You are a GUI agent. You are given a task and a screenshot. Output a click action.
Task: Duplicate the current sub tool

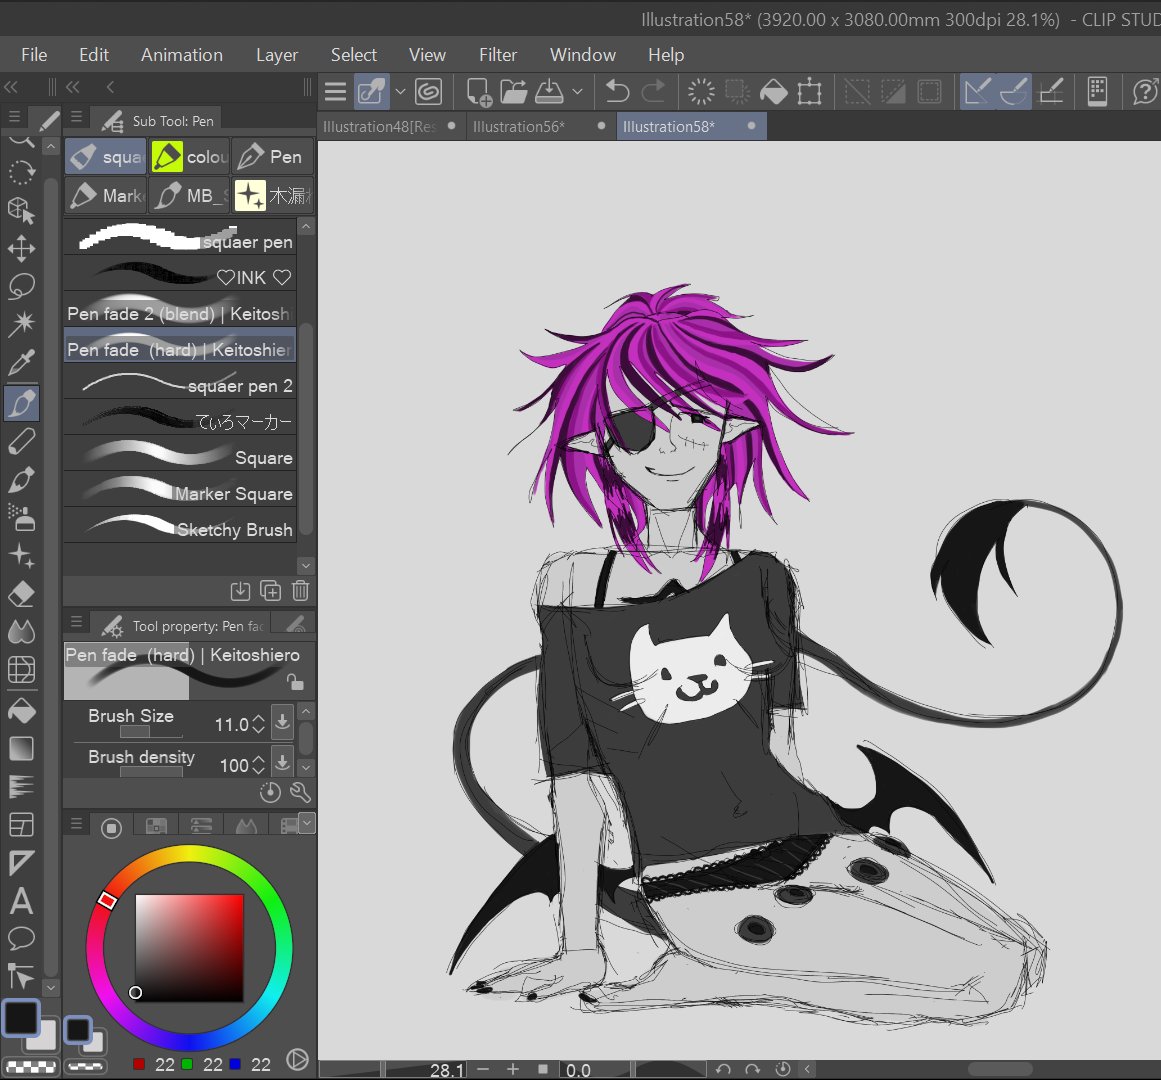(270, 591)
